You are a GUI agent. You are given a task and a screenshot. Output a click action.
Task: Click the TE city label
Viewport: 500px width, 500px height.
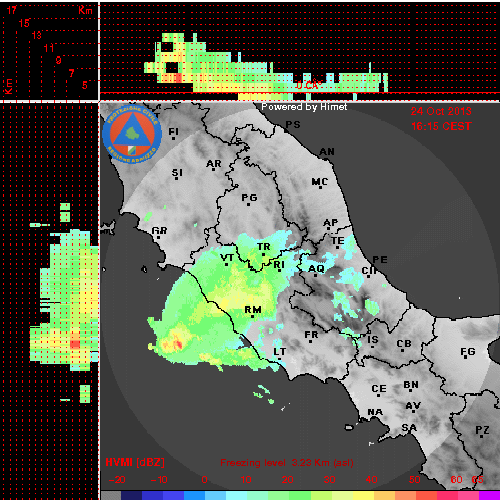338,240
